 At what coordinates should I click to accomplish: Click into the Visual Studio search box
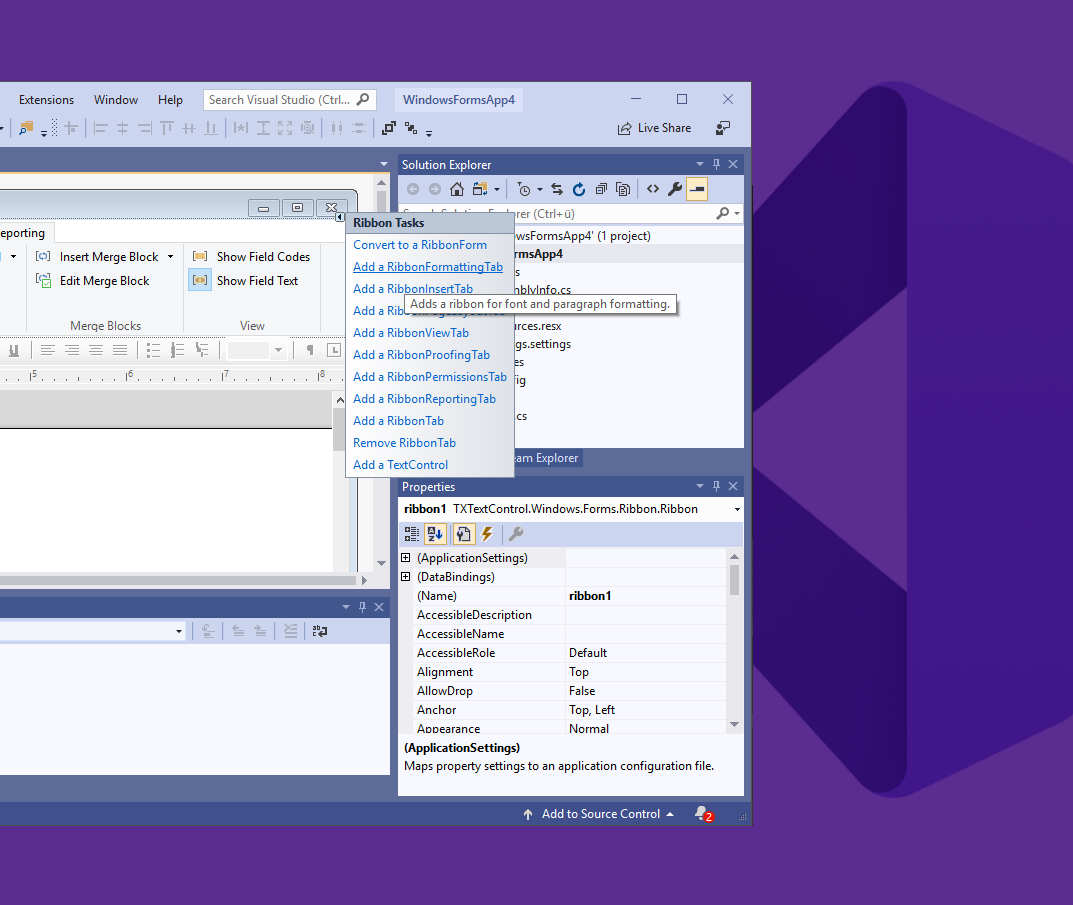click(285, 99)
